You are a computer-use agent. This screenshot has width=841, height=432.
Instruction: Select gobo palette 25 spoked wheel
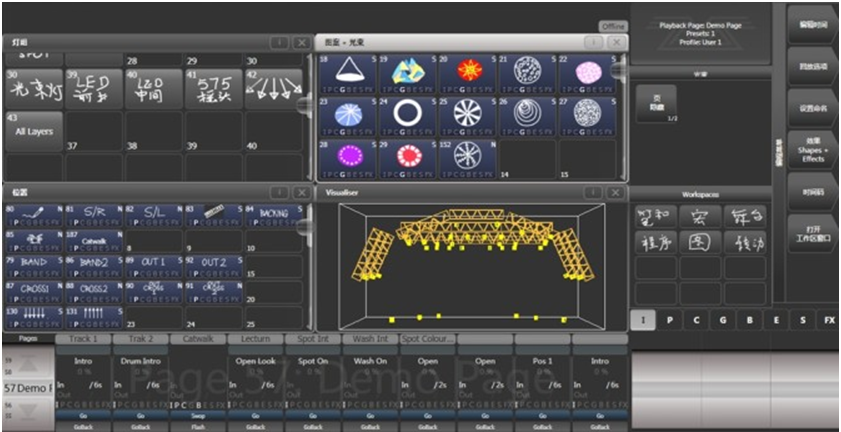point(468,115)
